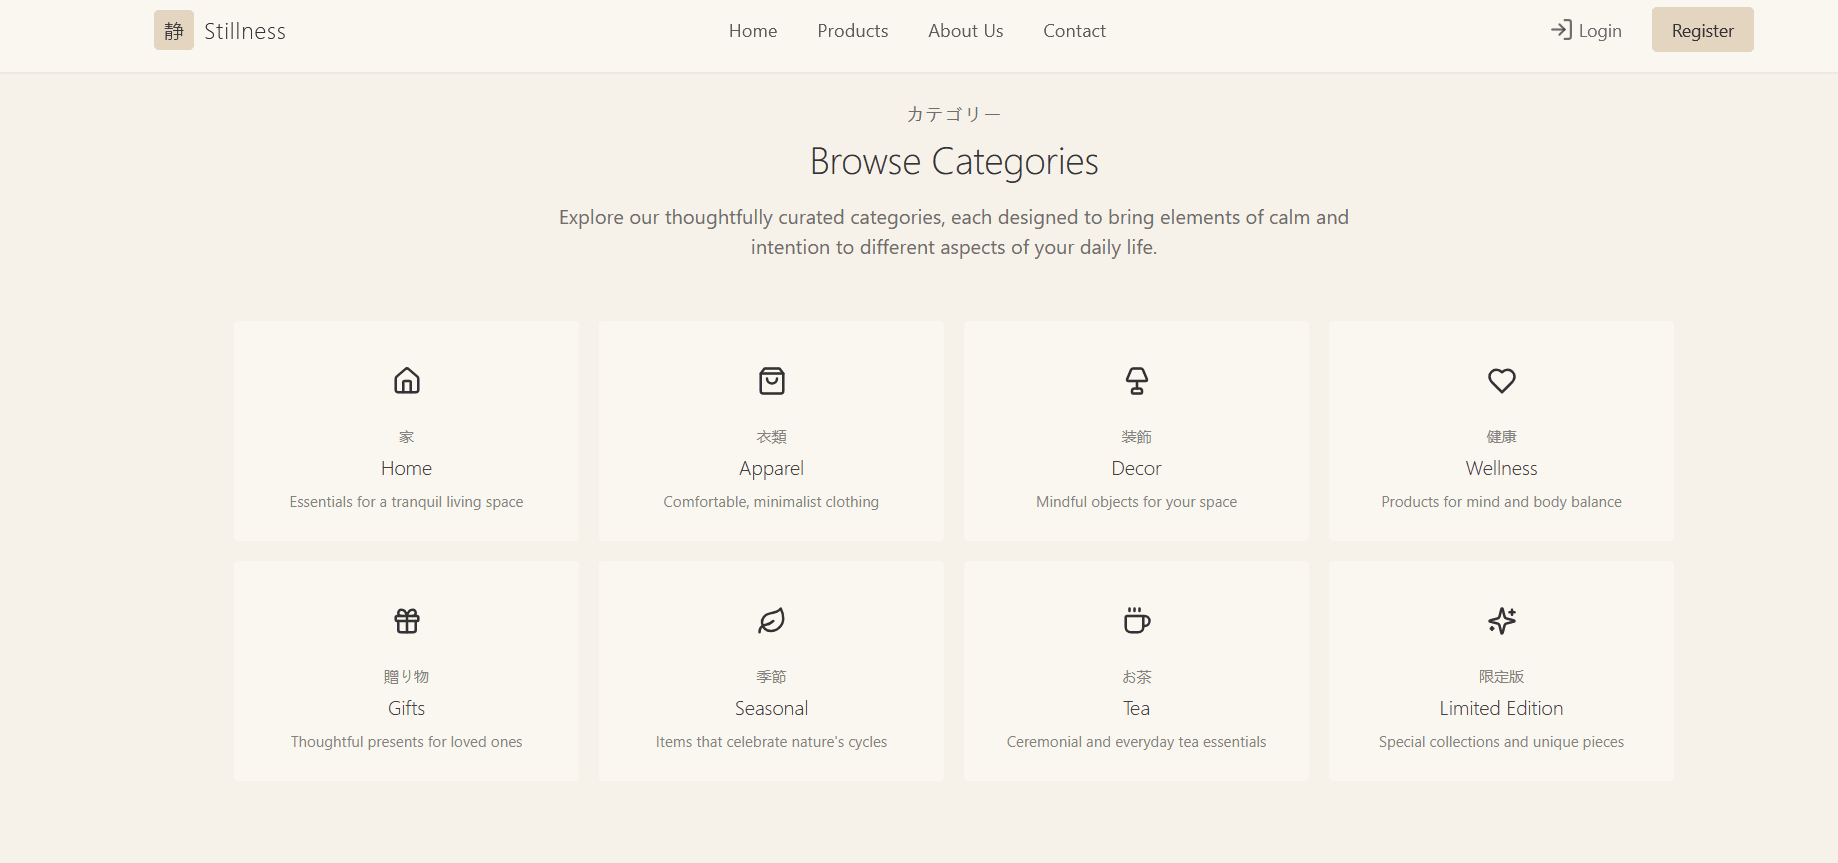Click the 季節 label on Seasonal card
Image resolution: width=1838 pixels, height=863 pixels.
click(x=772, y=677)
